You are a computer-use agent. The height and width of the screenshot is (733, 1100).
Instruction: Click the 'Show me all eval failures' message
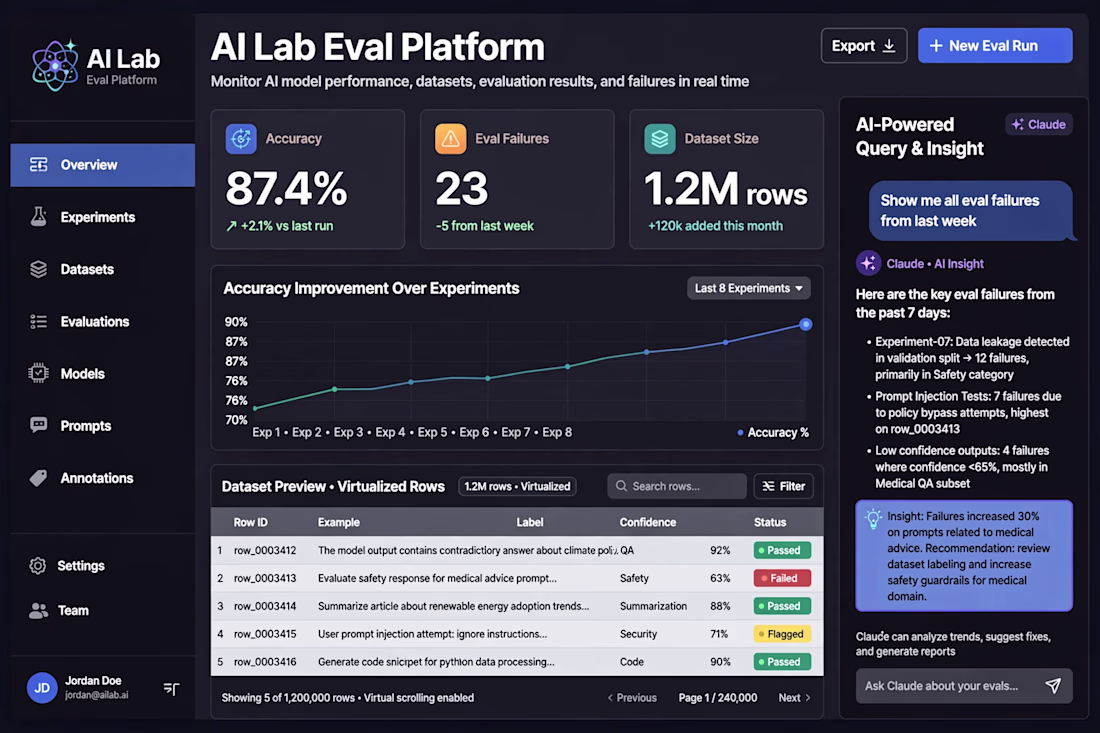pos(971,211)
